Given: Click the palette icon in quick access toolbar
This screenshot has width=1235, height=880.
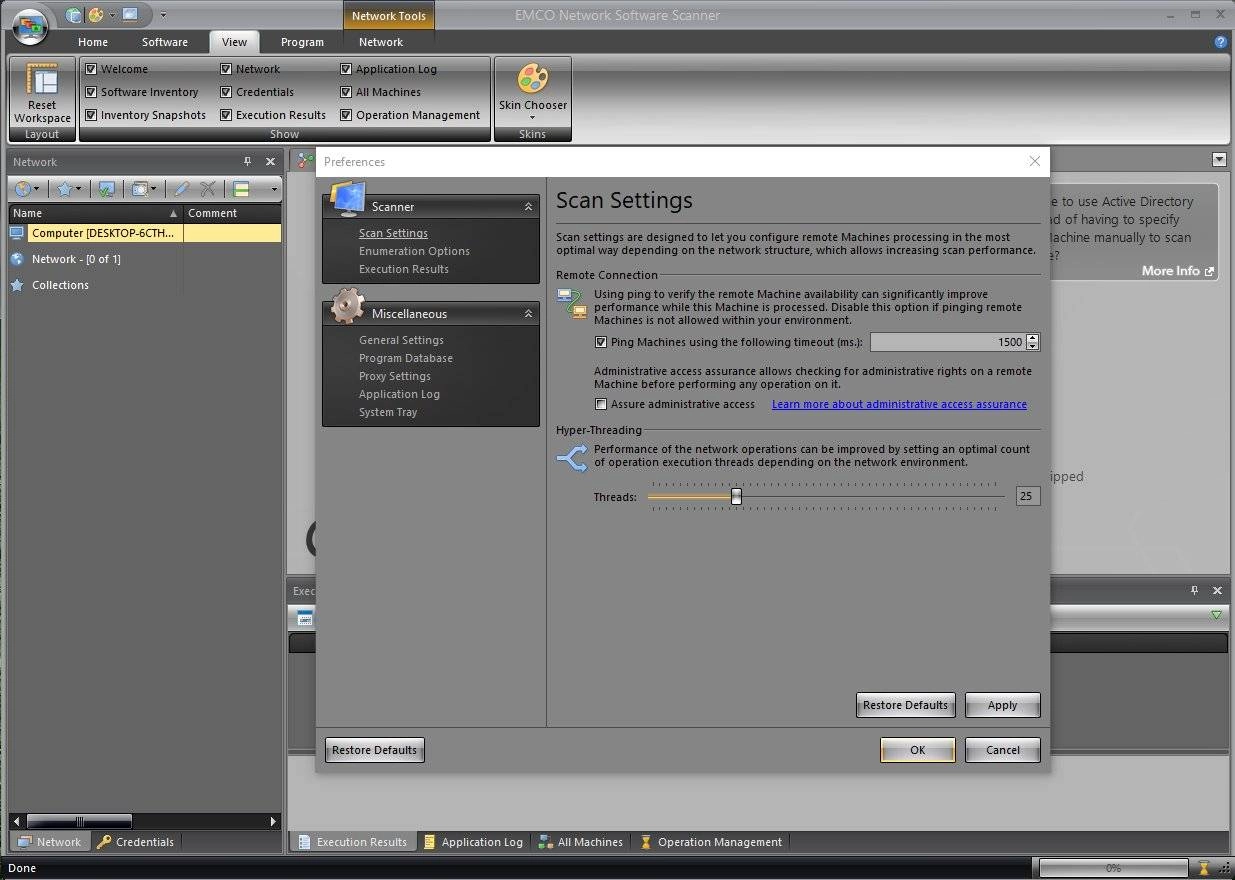Looking at the screenshot, I should pyautogui.click(x=96, y=15).
